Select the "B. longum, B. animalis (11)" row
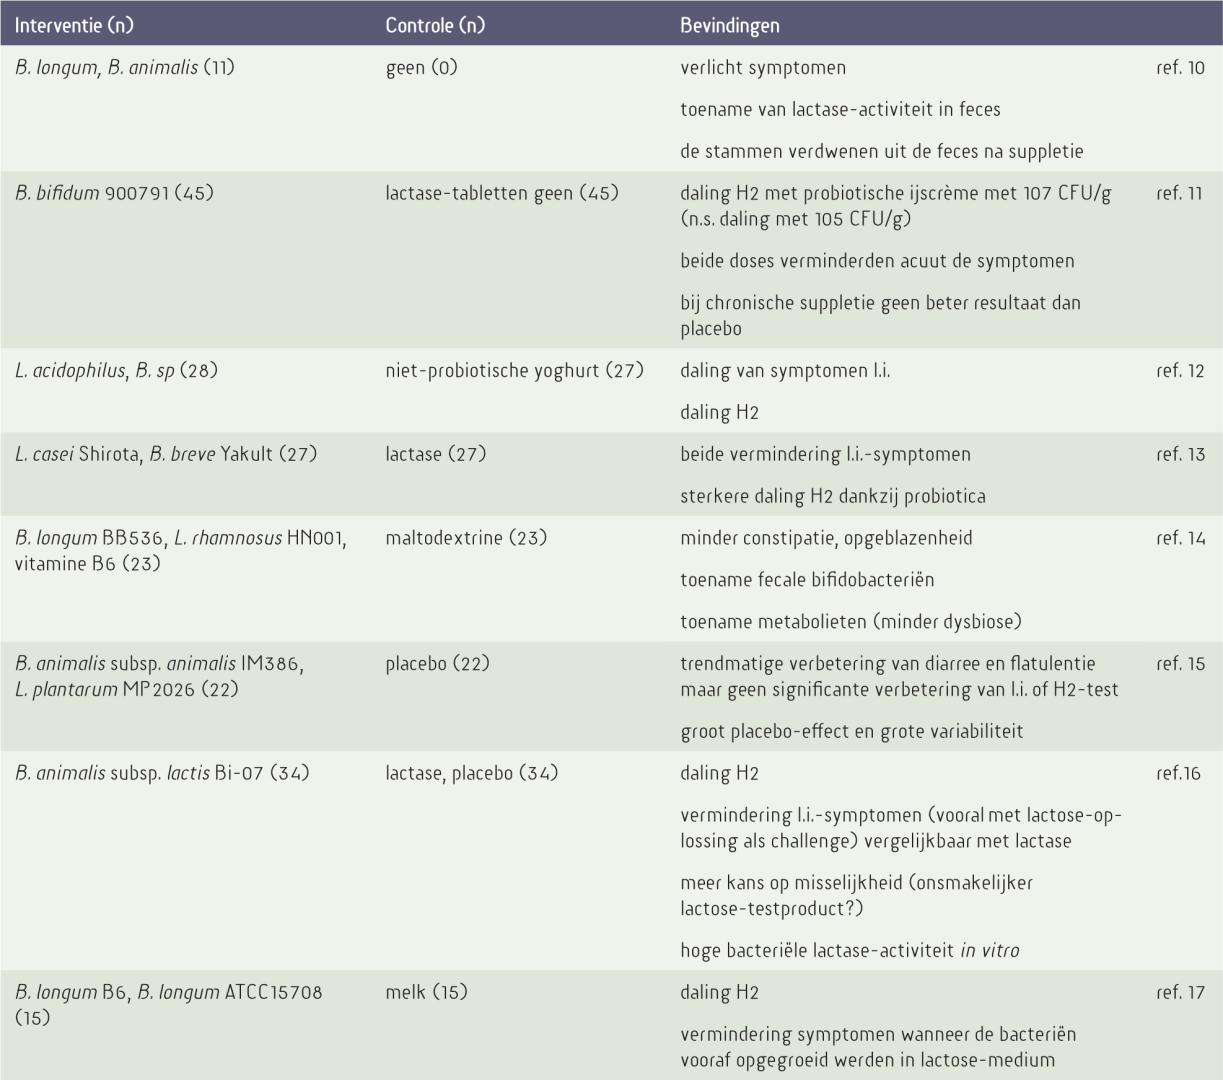1223x1080 pixels. pos(124,68)
